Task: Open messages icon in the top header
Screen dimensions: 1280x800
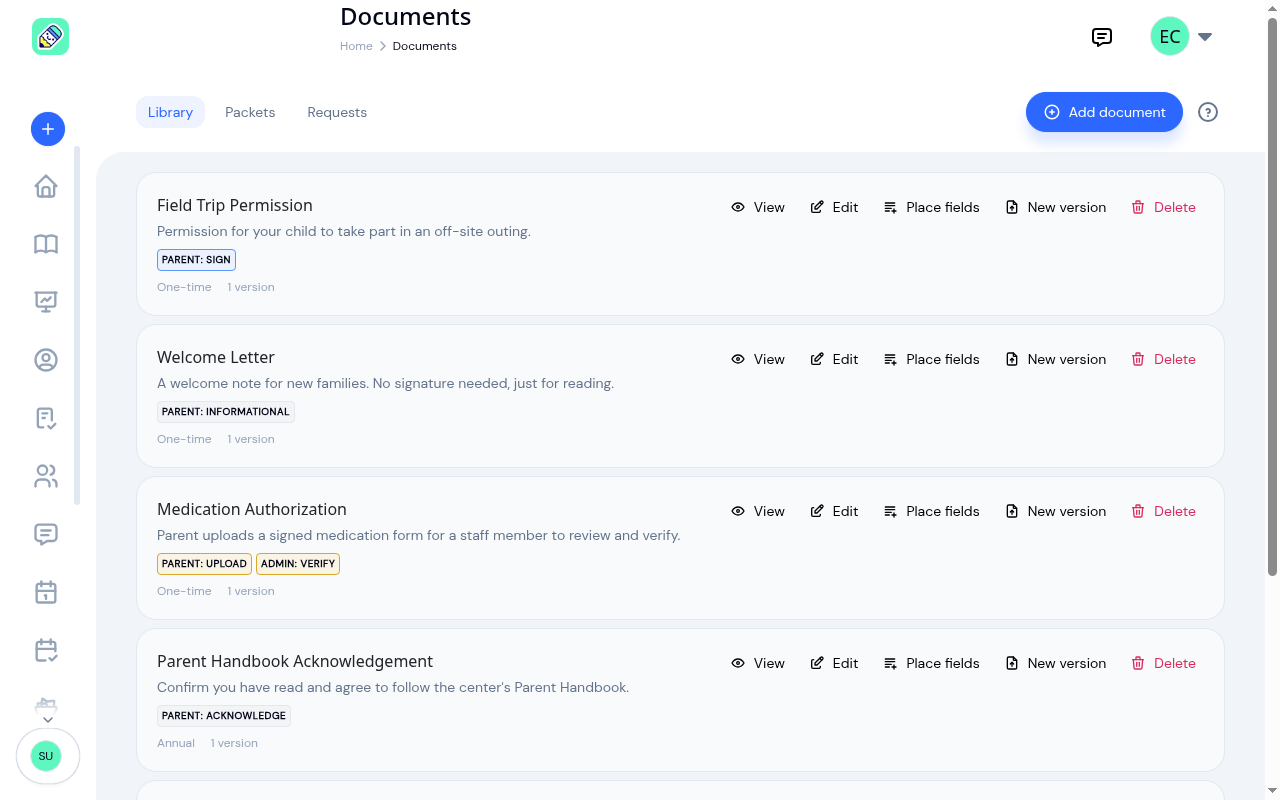Action: [1102, 37]
